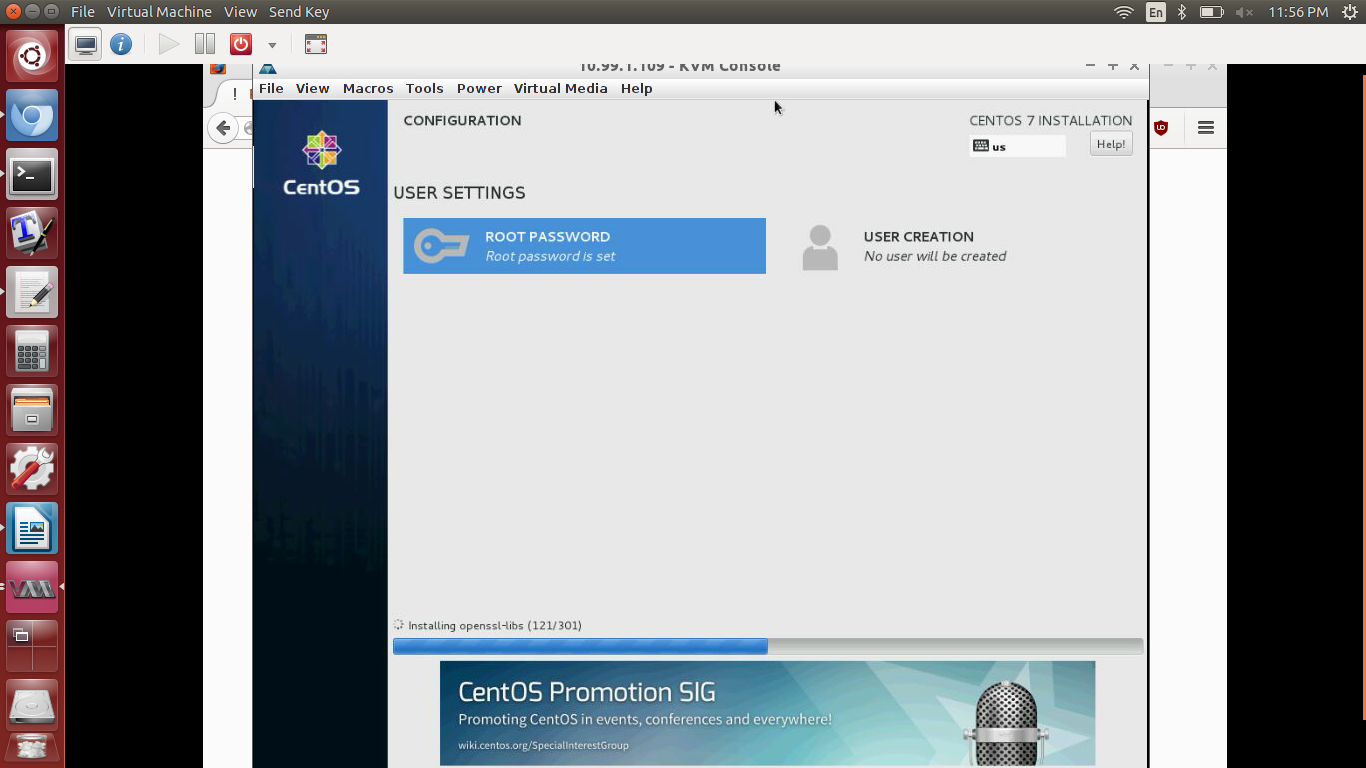Open Chromium browser from launcher
This screenshot has width=1366, height=768.
point(32,115)
